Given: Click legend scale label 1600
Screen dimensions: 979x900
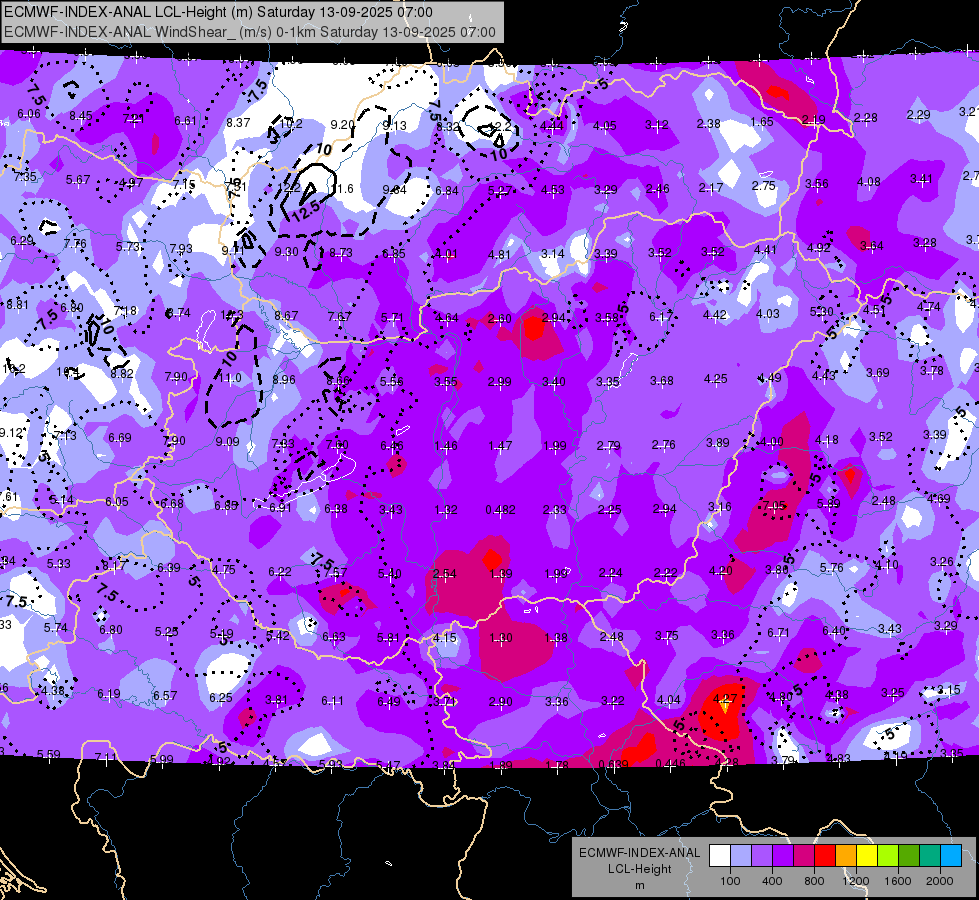Looking at the screenshot, I should [x=898, y=881].
